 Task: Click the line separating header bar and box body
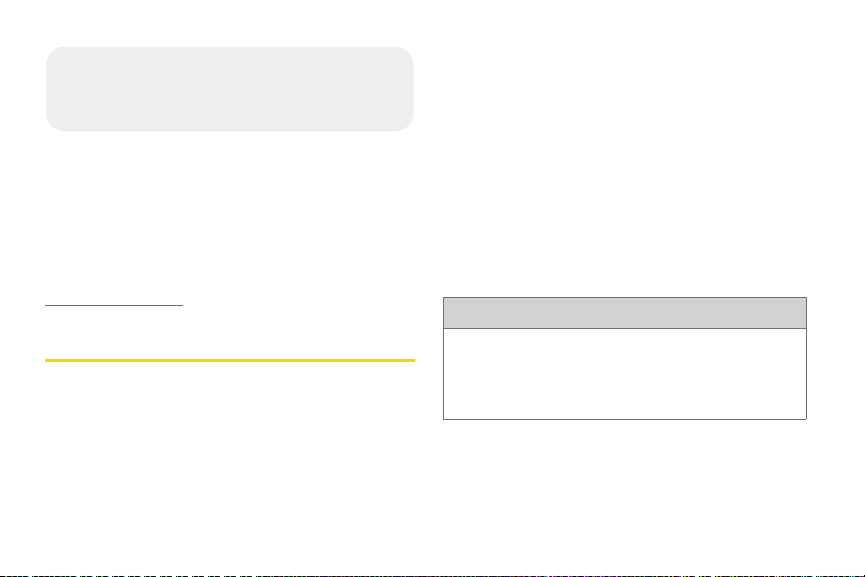click(x=624, y=328)
